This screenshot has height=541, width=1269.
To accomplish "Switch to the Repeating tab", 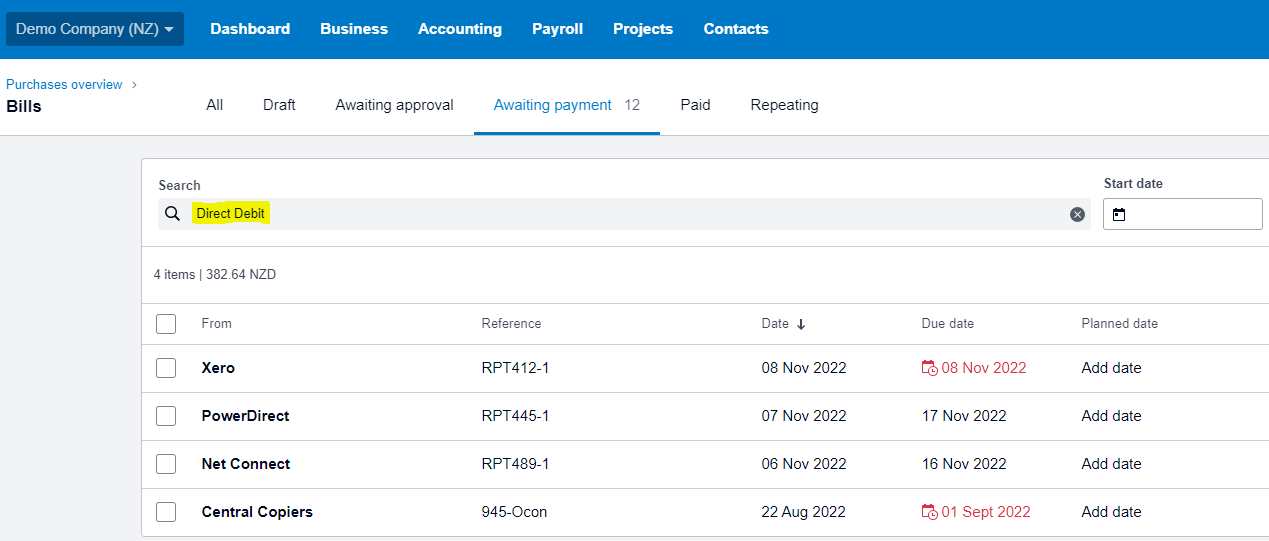I will (784, 105).
